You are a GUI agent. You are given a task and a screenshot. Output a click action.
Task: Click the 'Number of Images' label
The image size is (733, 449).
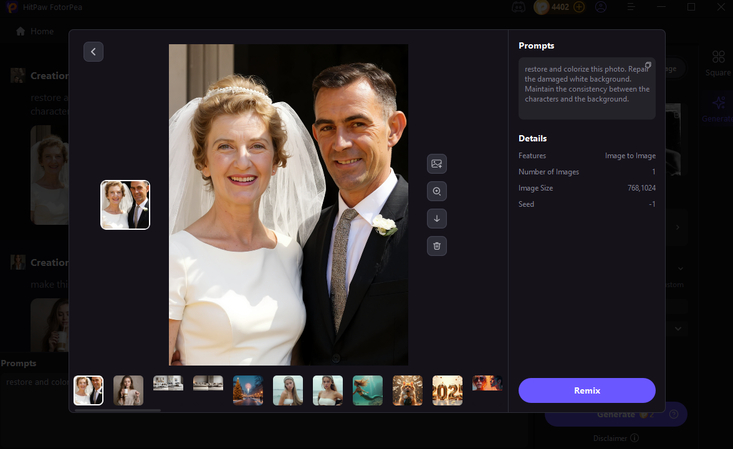pos(548,172)
